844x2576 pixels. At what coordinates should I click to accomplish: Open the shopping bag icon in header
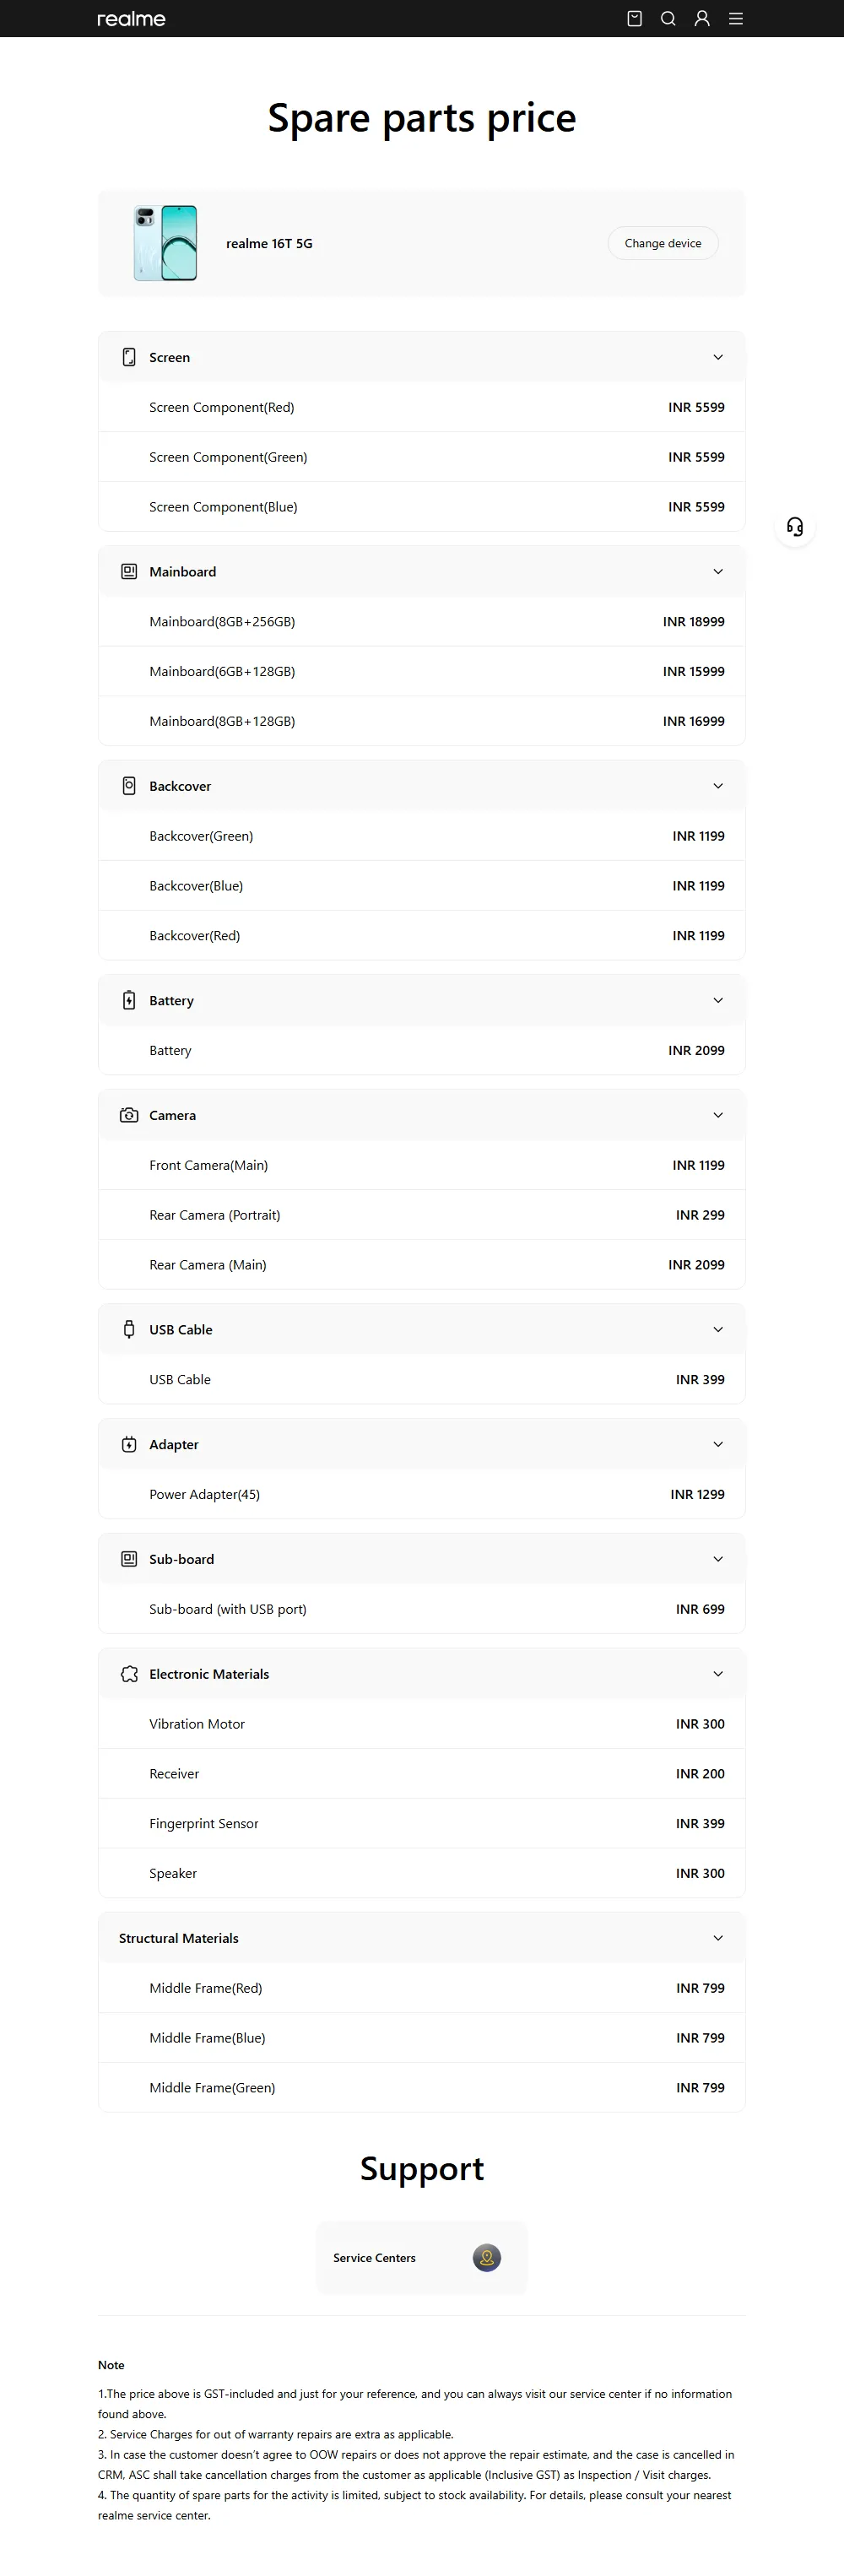[x=634, y=18]
